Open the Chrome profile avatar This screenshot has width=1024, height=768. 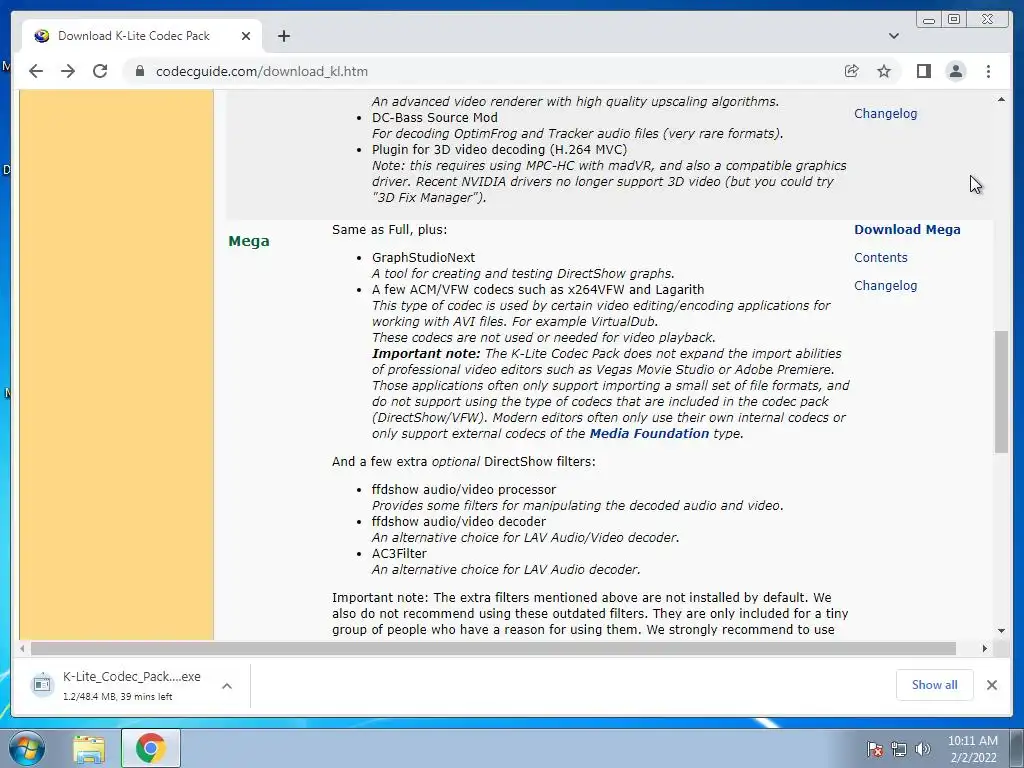pyautogui.click(x=955, y=71)
